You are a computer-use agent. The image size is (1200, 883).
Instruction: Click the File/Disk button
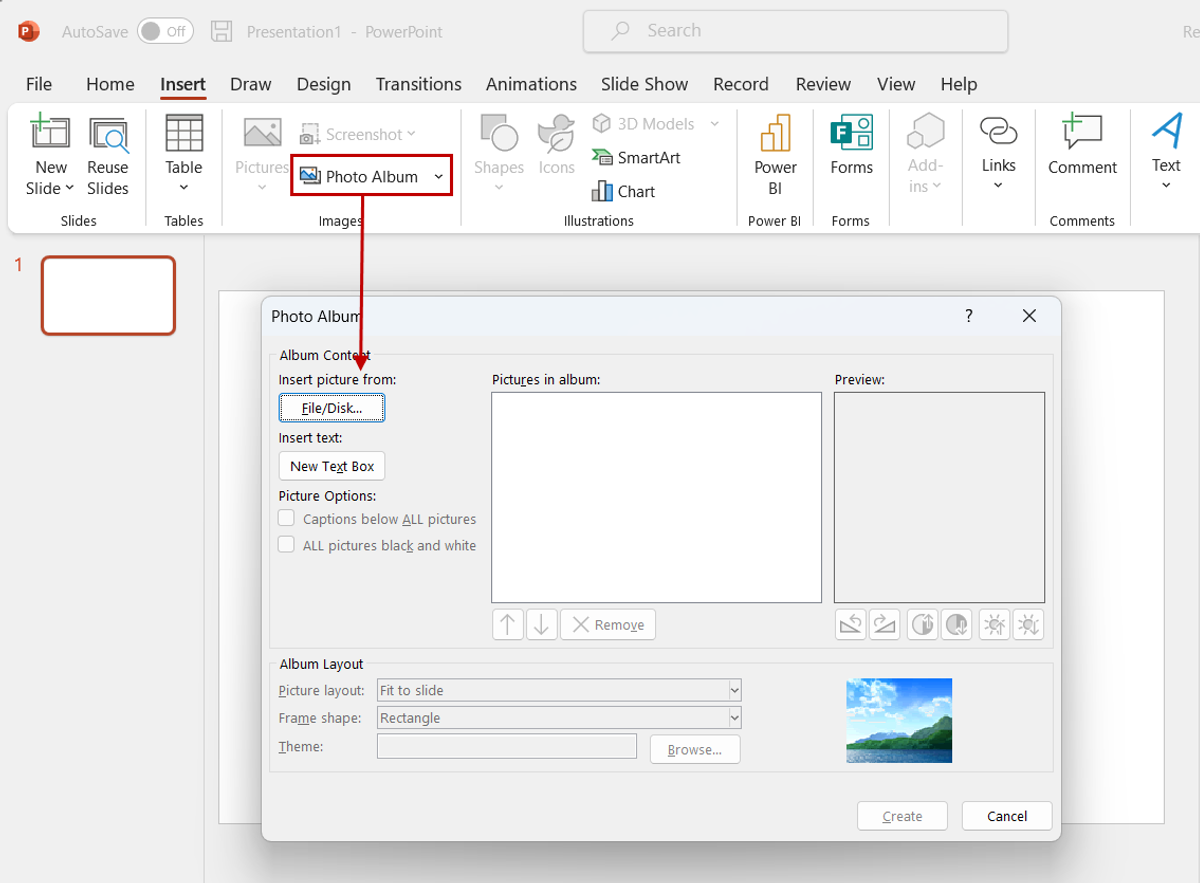click(331, 407)
